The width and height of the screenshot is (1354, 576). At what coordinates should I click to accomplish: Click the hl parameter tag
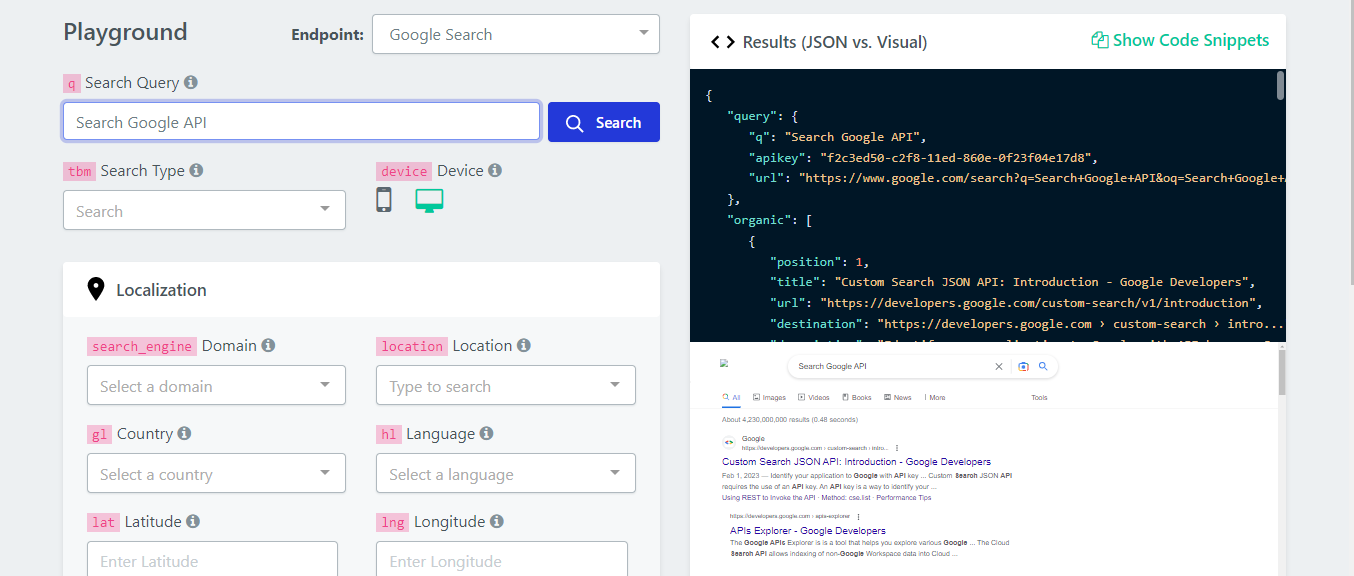[389, 434]
